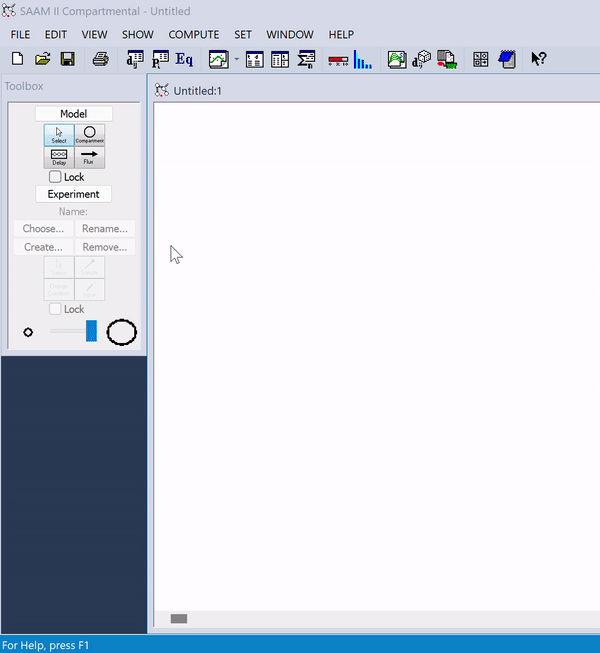The height and width of the screenshot is (653, 600).
Task: Expand the plot toolbar dropdown arrow
Action: pos(237,60)
